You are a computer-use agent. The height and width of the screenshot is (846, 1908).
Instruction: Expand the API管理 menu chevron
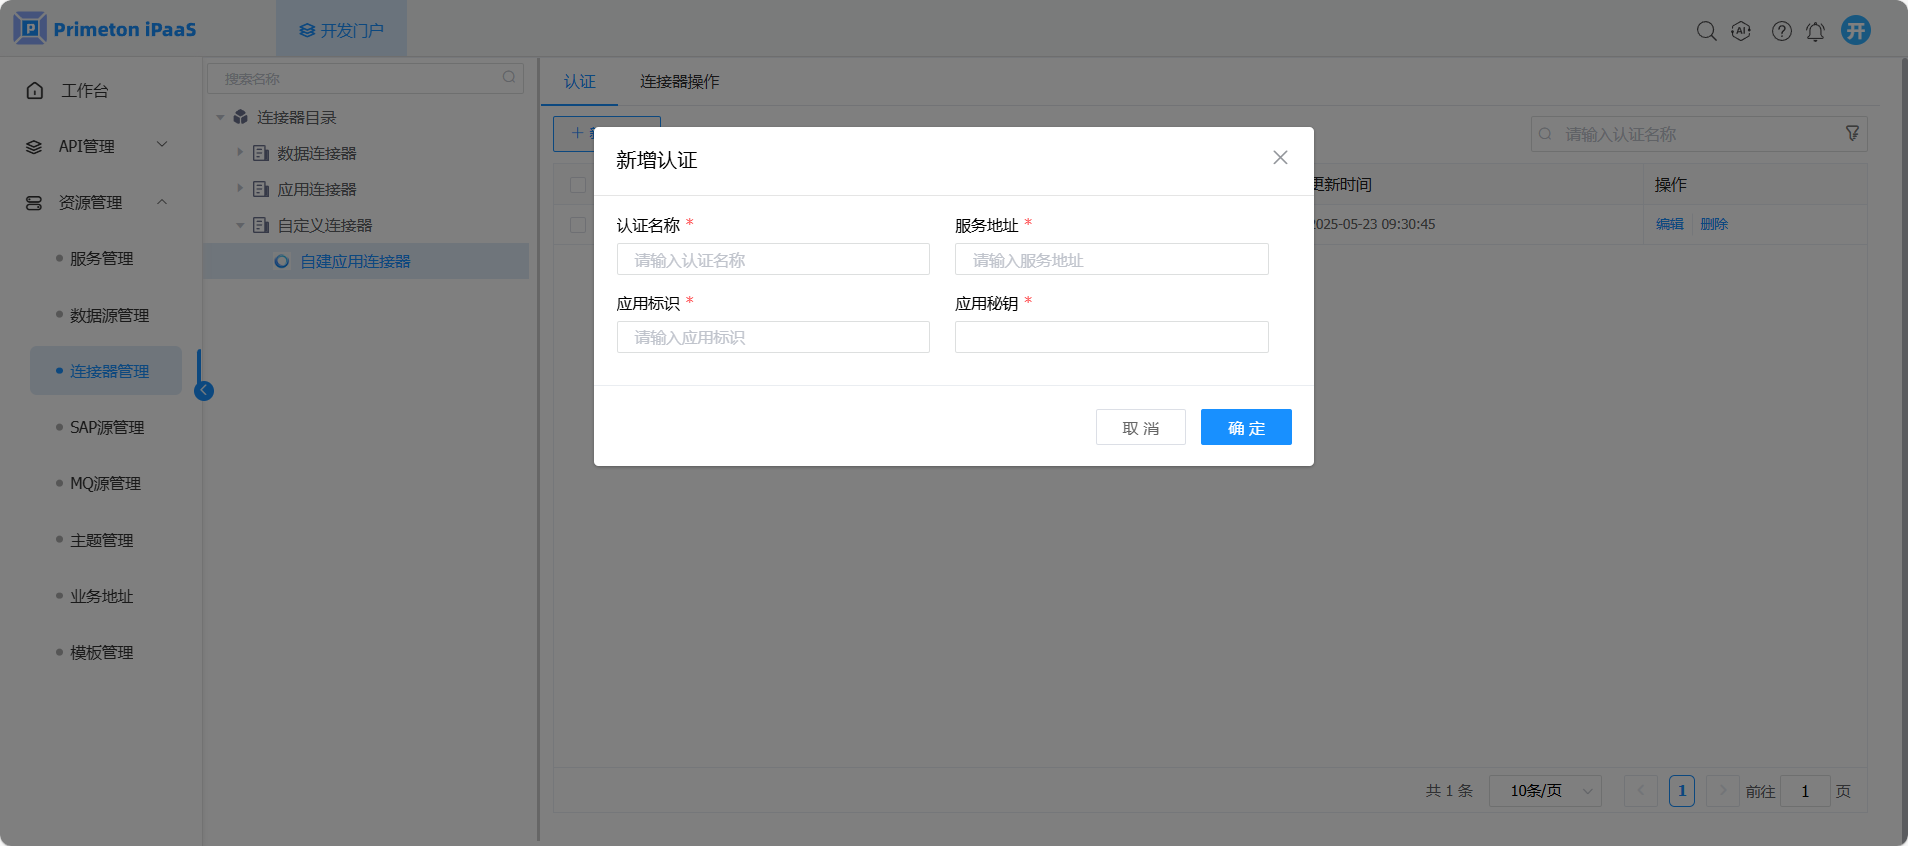(162, 145)
